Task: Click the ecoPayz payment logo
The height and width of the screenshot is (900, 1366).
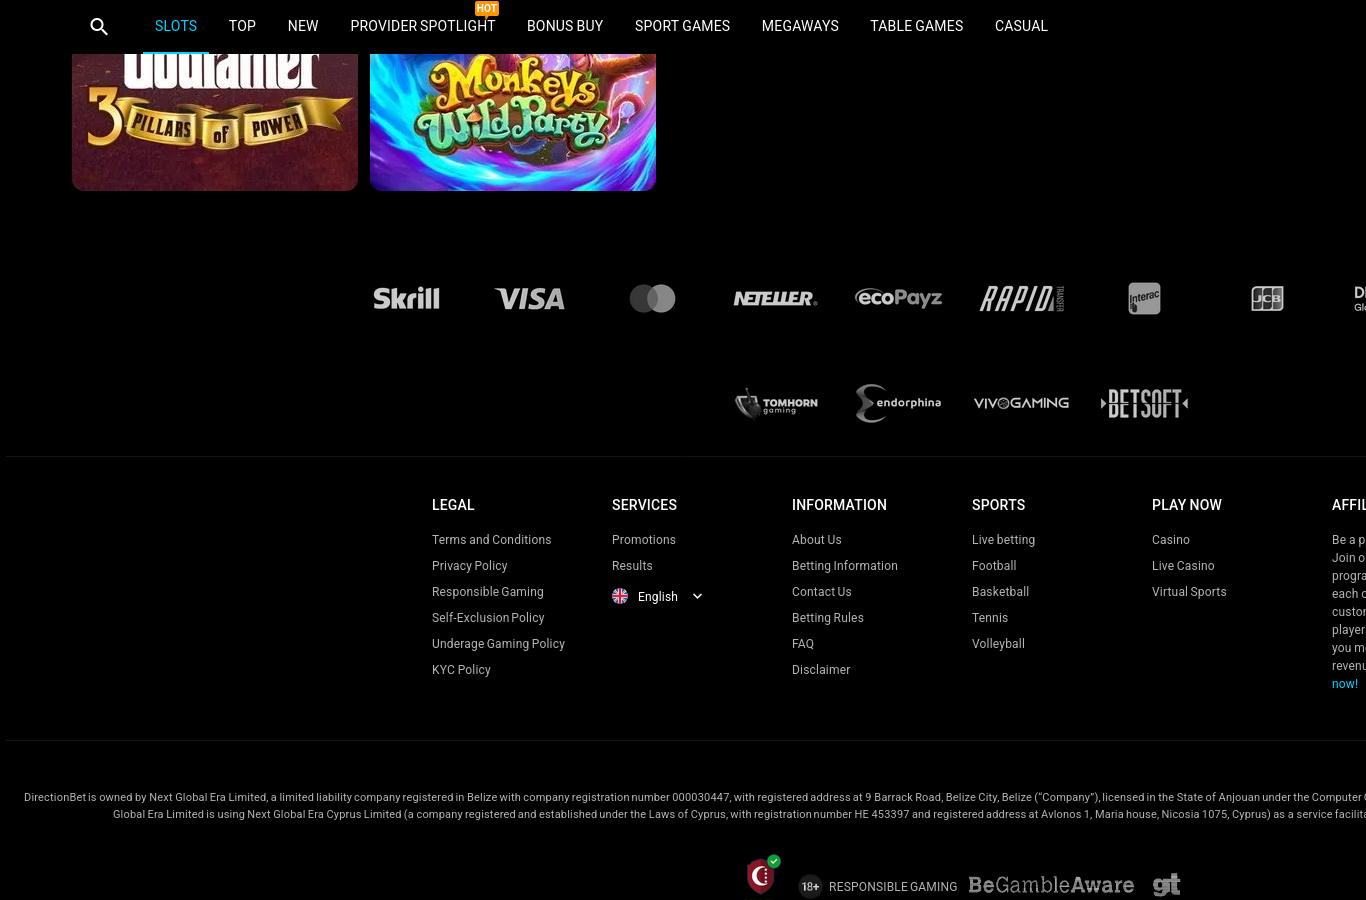Action: (899, 298)
